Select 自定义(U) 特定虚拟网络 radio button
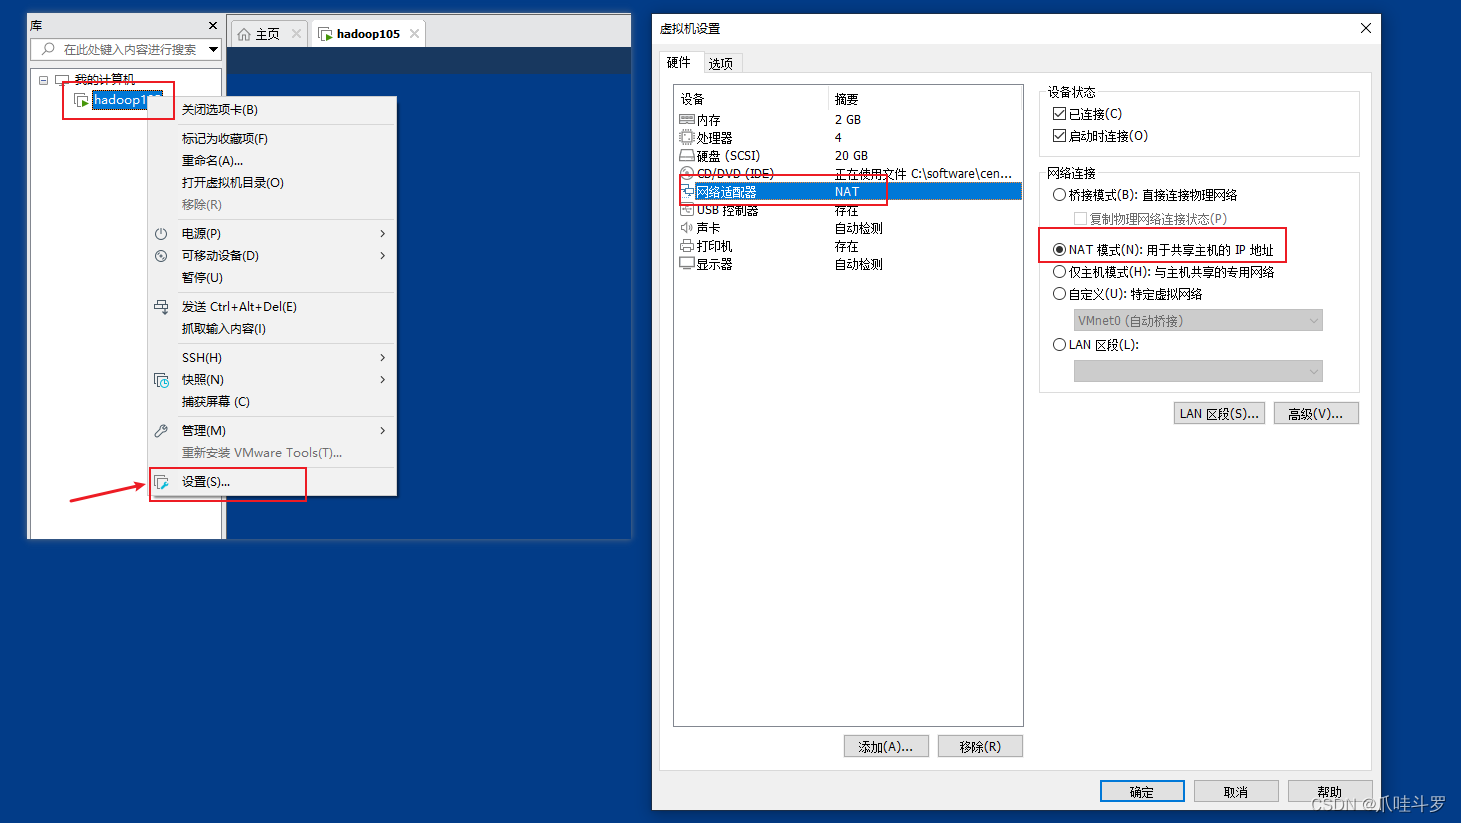 click(x=1059, y=294)
